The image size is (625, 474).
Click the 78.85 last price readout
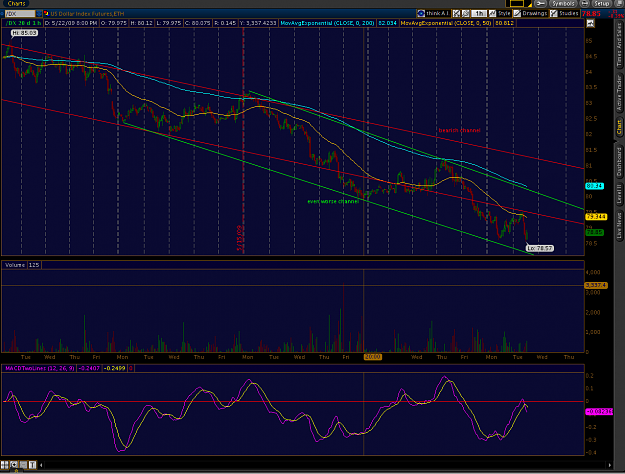591,14
